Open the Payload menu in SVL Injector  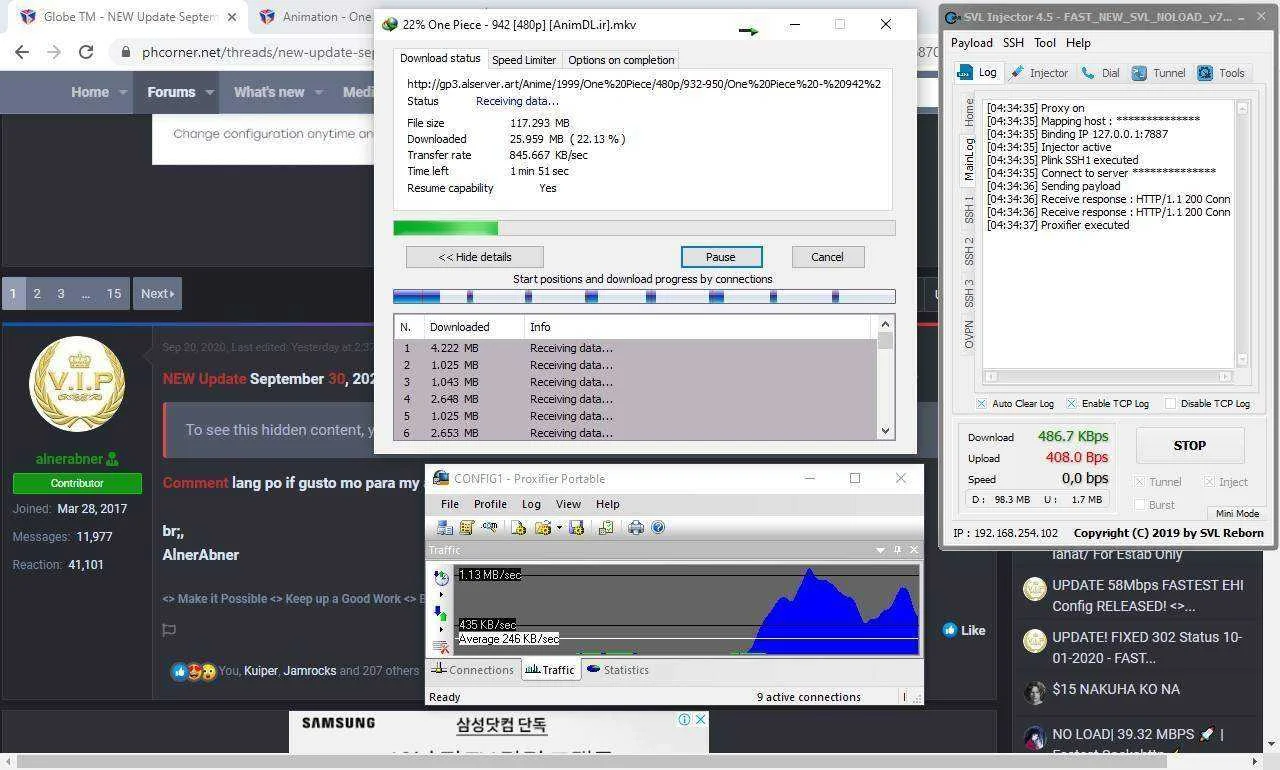click(x=971, y=43)
